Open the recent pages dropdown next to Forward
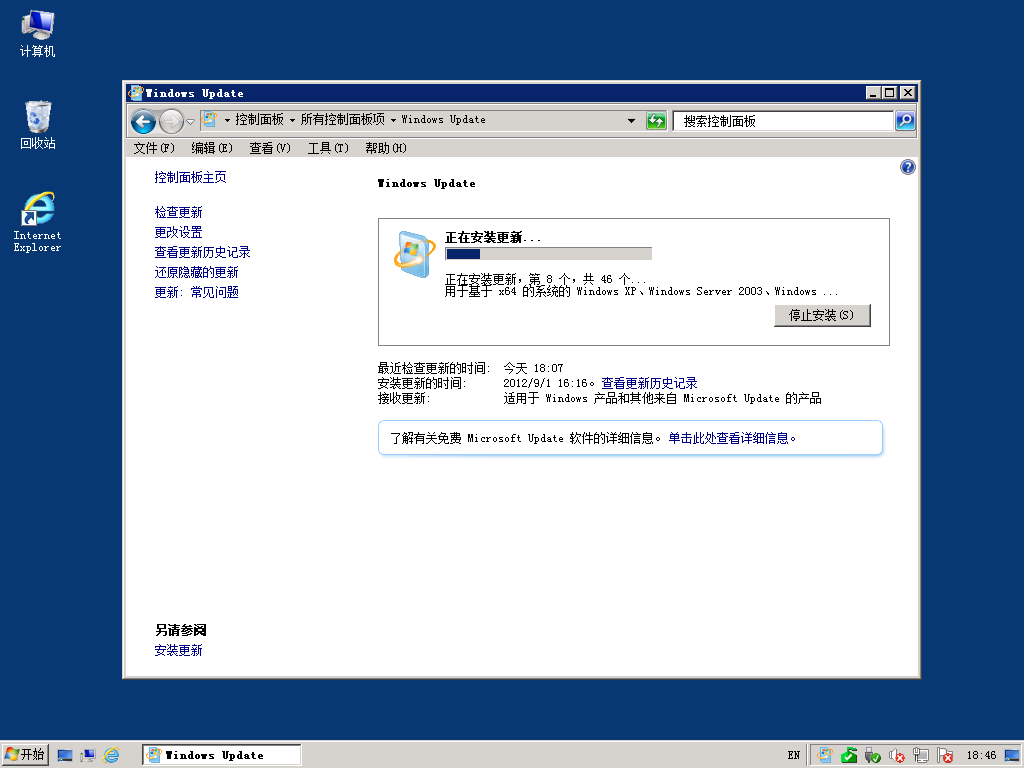The image size is (1024, 768). (x=190, y=121)
